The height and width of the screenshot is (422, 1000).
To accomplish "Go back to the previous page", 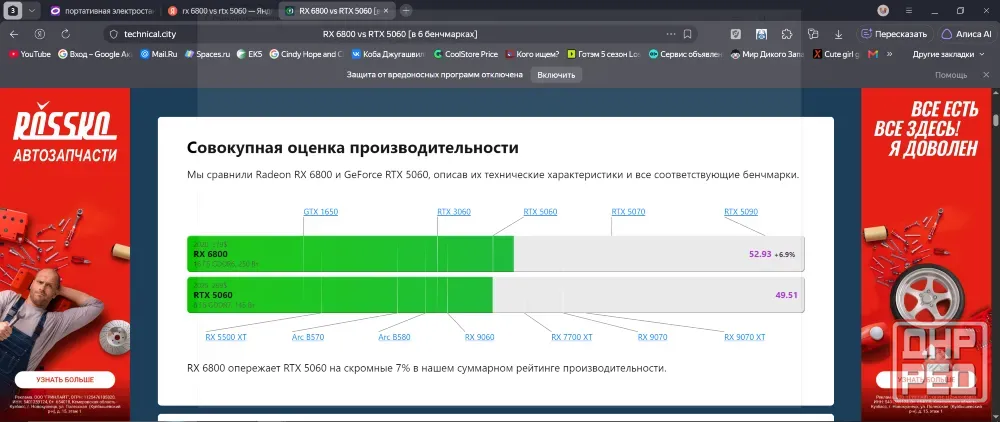I will coord(14,34).
